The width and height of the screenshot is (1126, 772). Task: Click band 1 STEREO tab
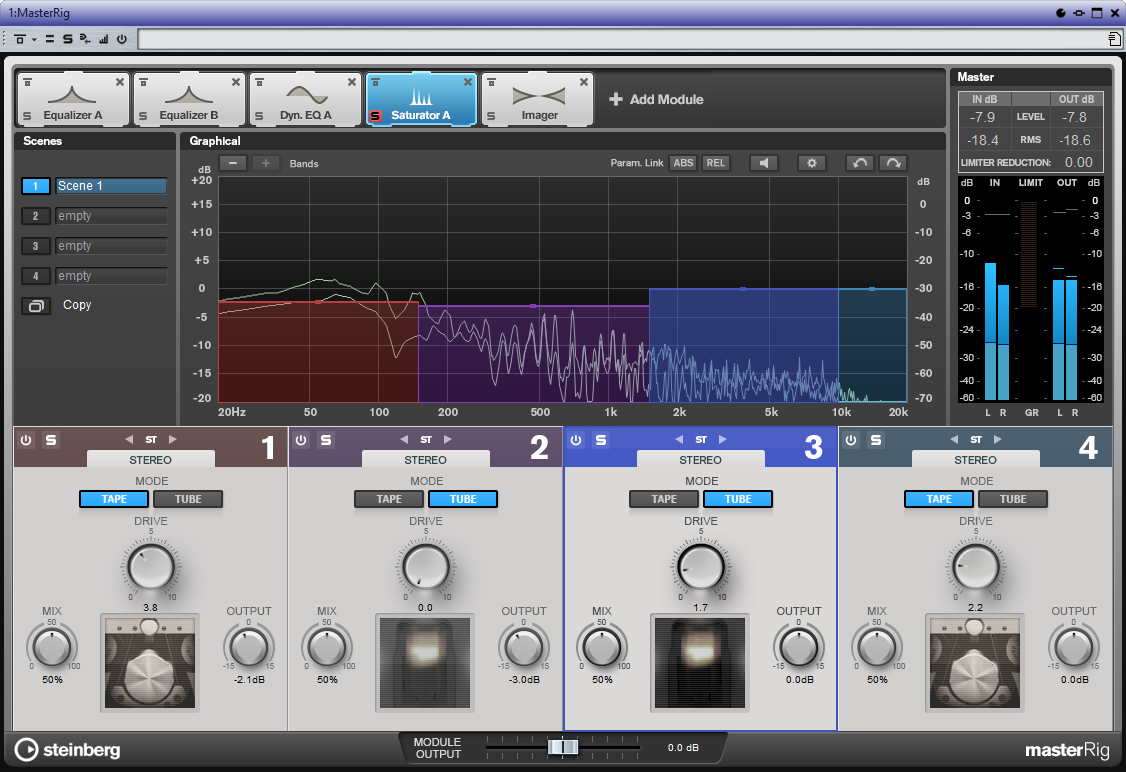pos(151,460)
